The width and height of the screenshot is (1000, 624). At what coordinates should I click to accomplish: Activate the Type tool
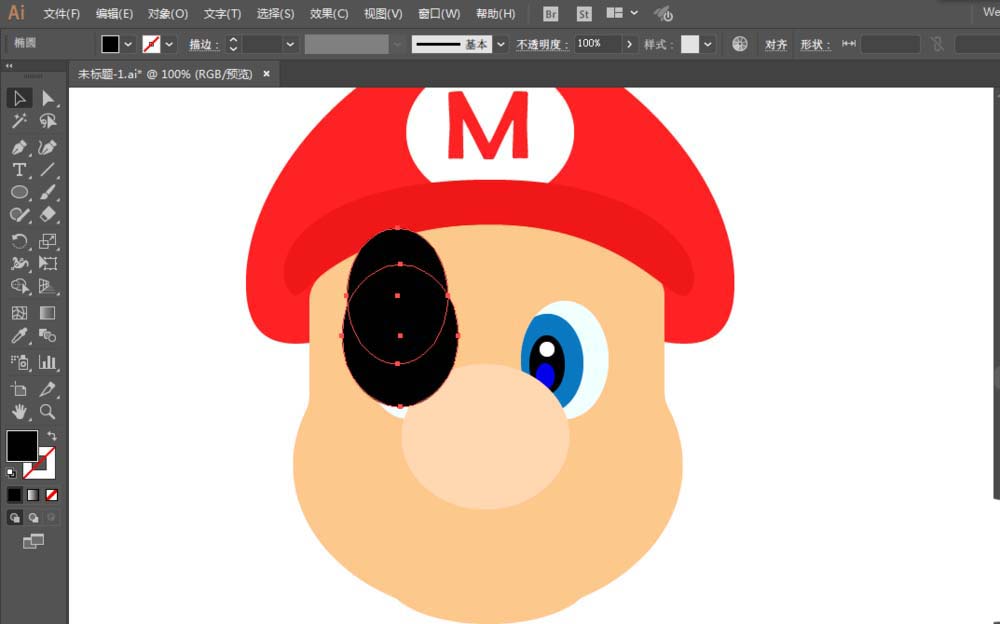tap(19, 170)
